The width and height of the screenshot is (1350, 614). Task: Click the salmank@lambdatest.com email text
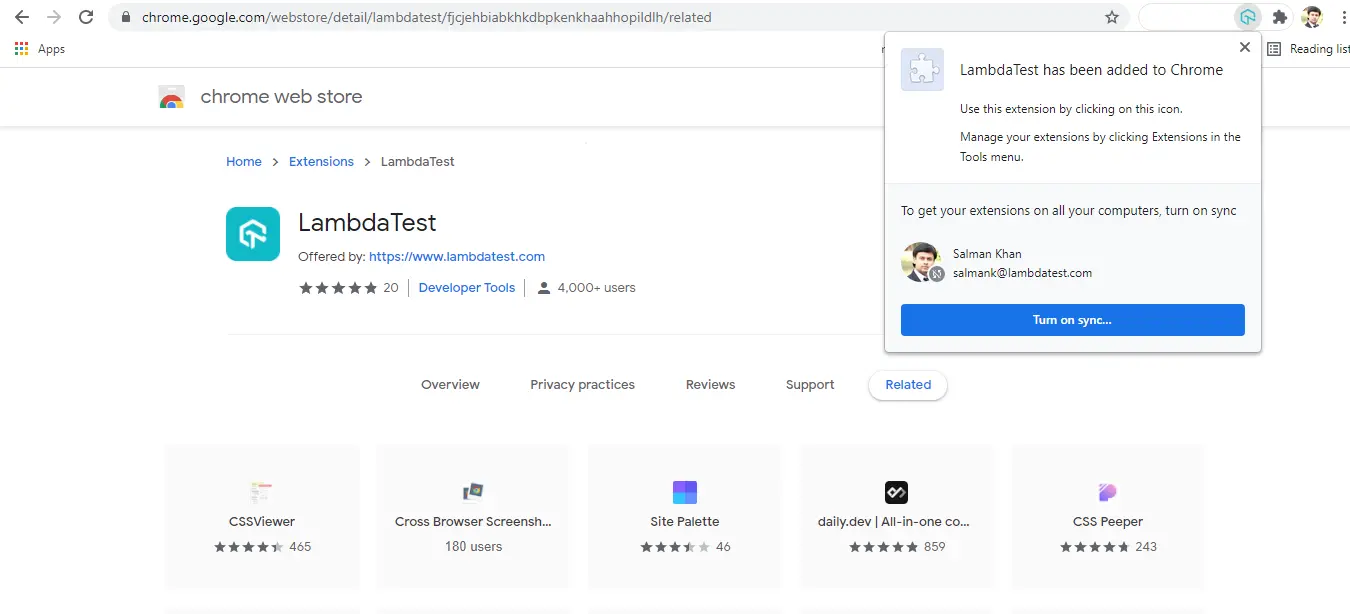(x=1022, y=273)
